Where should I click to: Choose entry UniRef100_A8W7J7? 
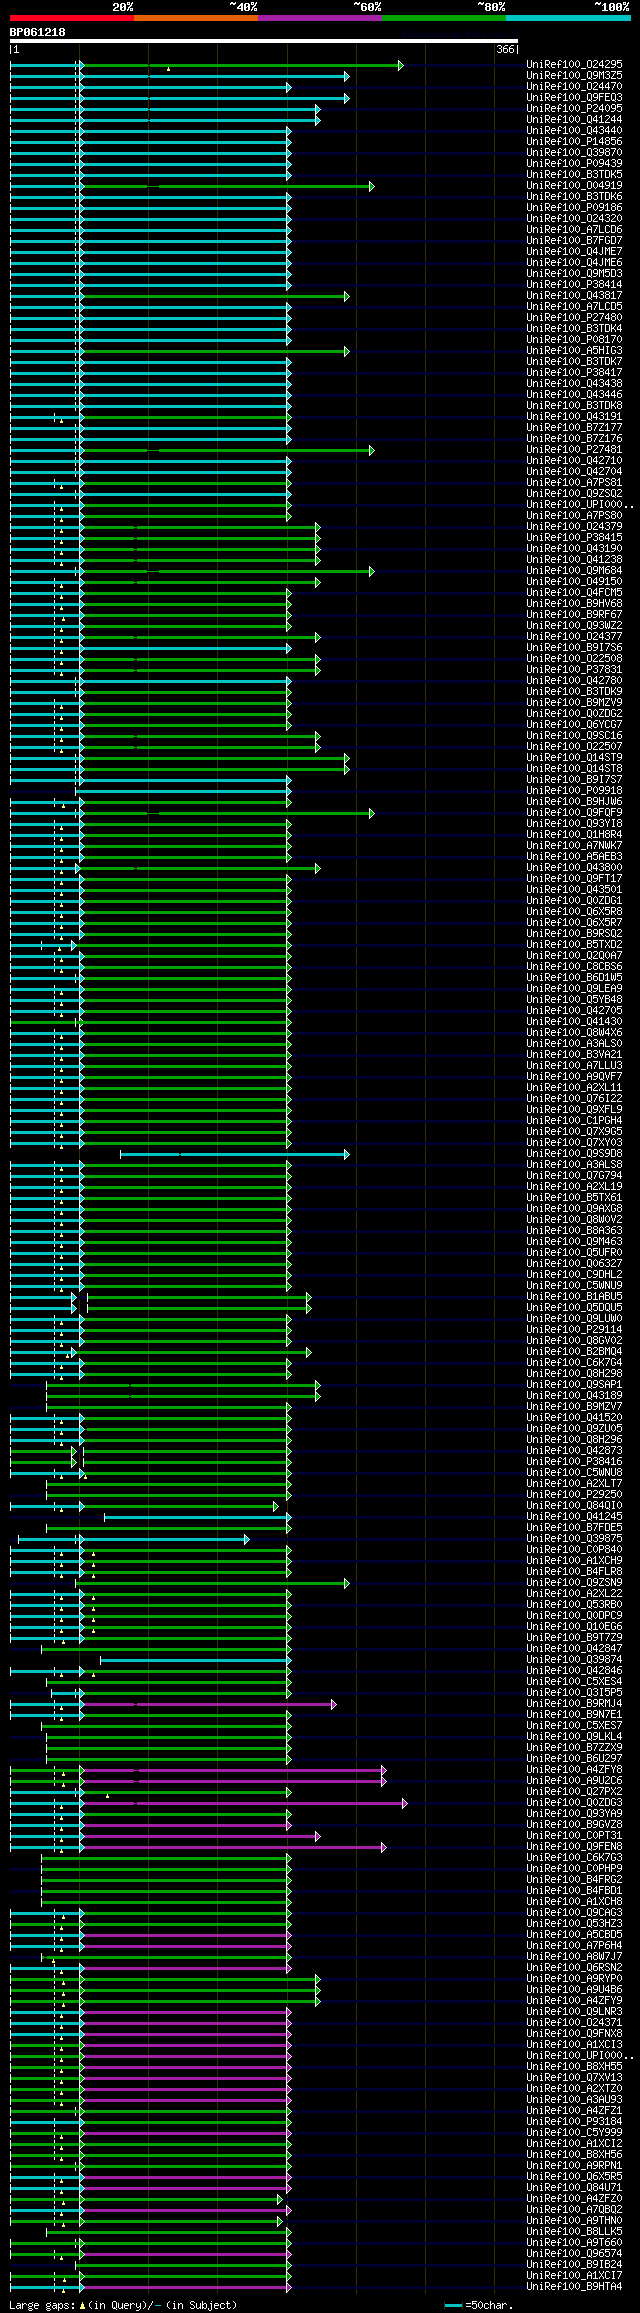point(574,1957)
